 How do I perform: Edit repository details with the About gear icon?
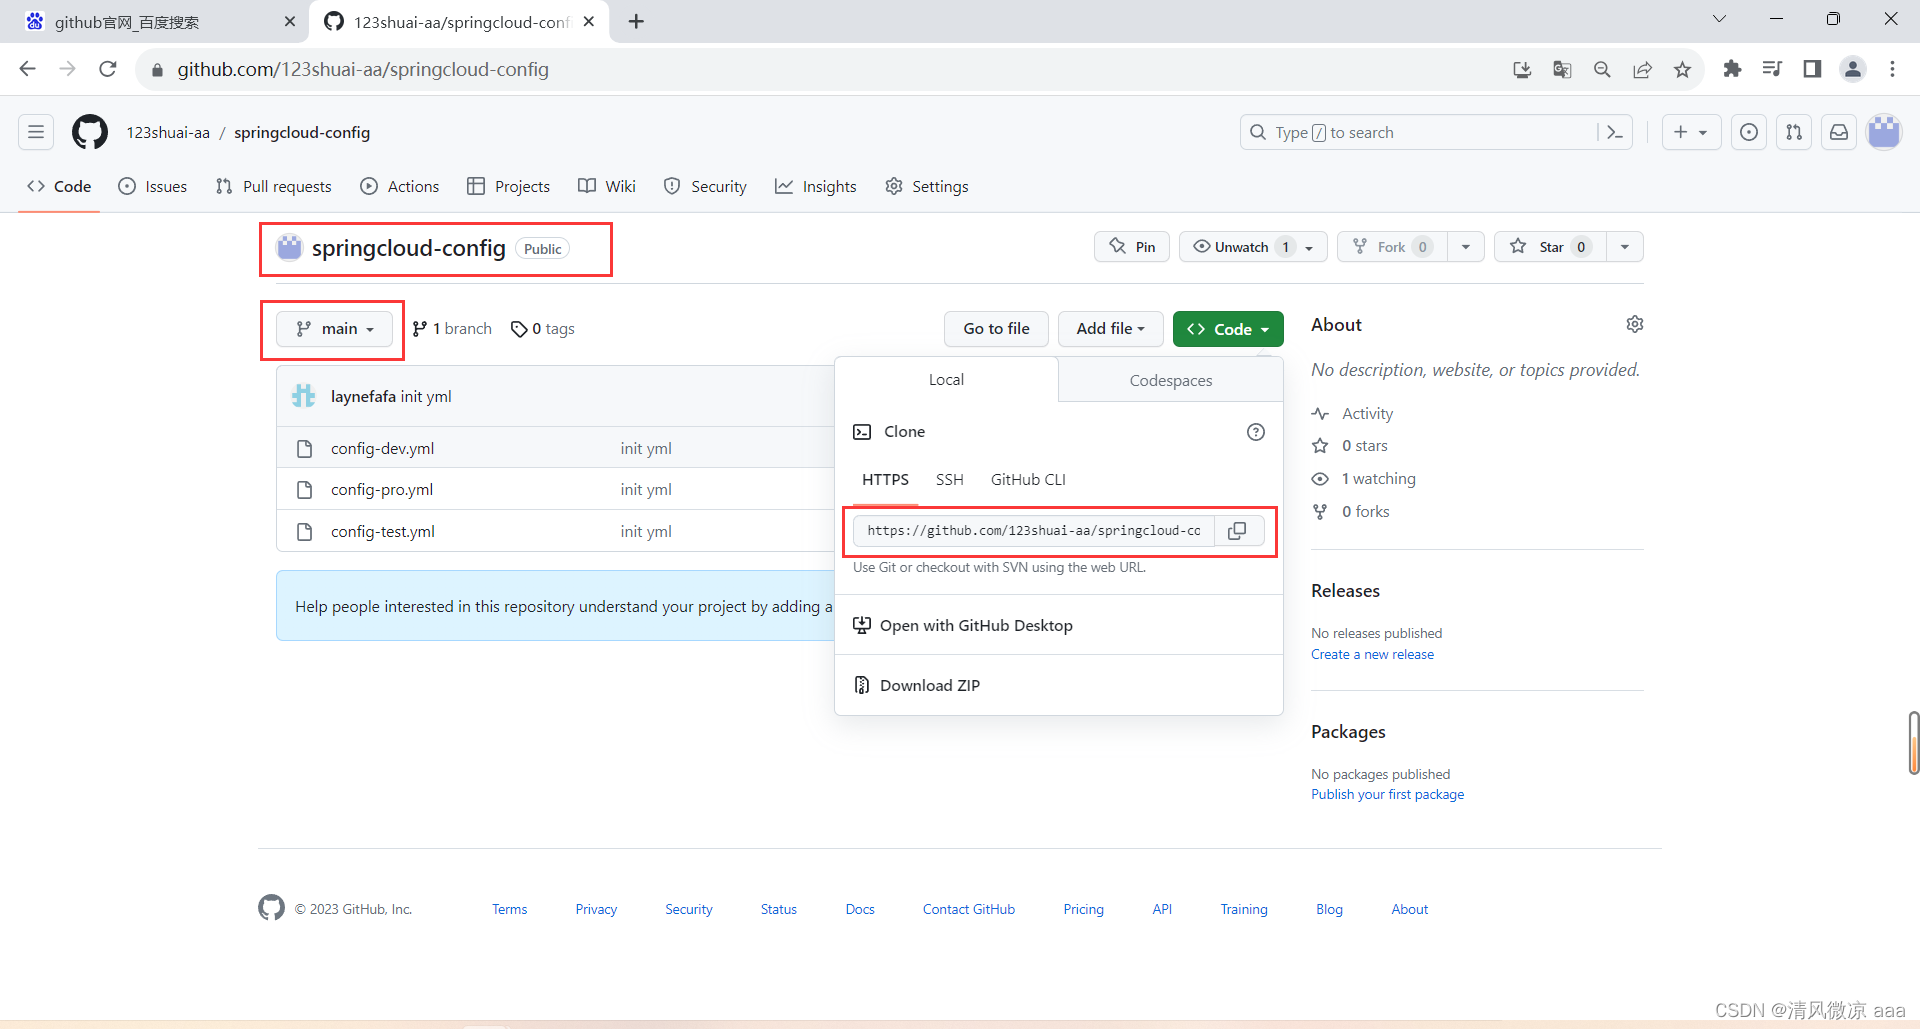(x=1635, y=324)
